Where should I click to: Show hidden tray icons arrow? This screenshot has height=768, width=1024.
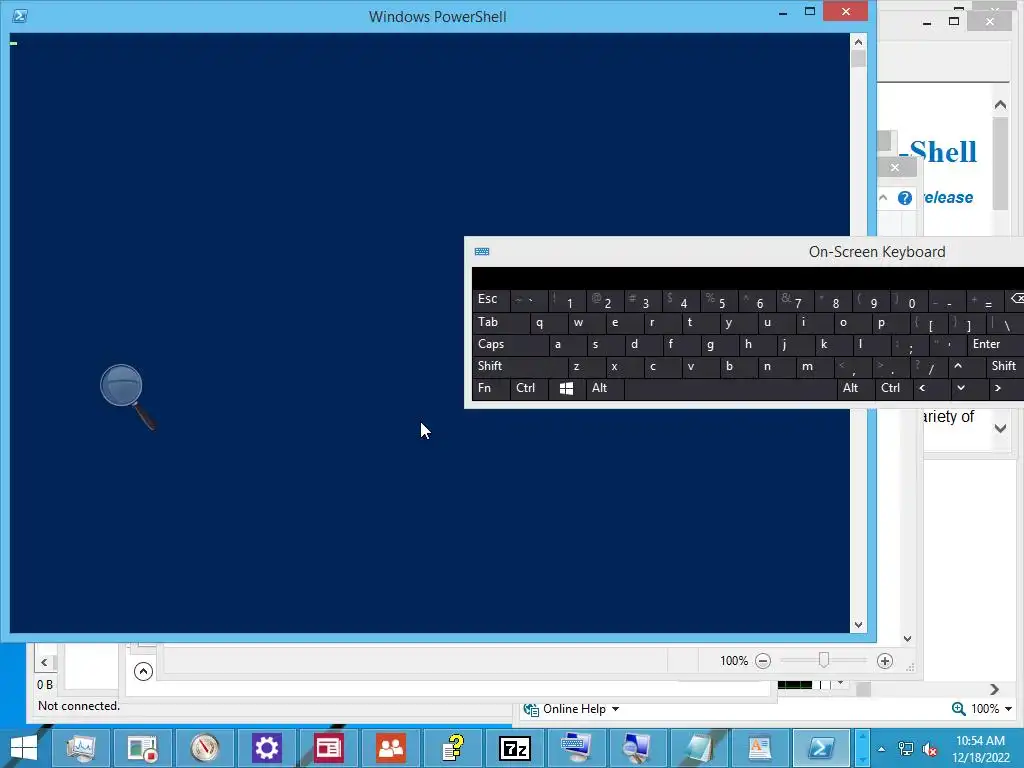(882, 749)
